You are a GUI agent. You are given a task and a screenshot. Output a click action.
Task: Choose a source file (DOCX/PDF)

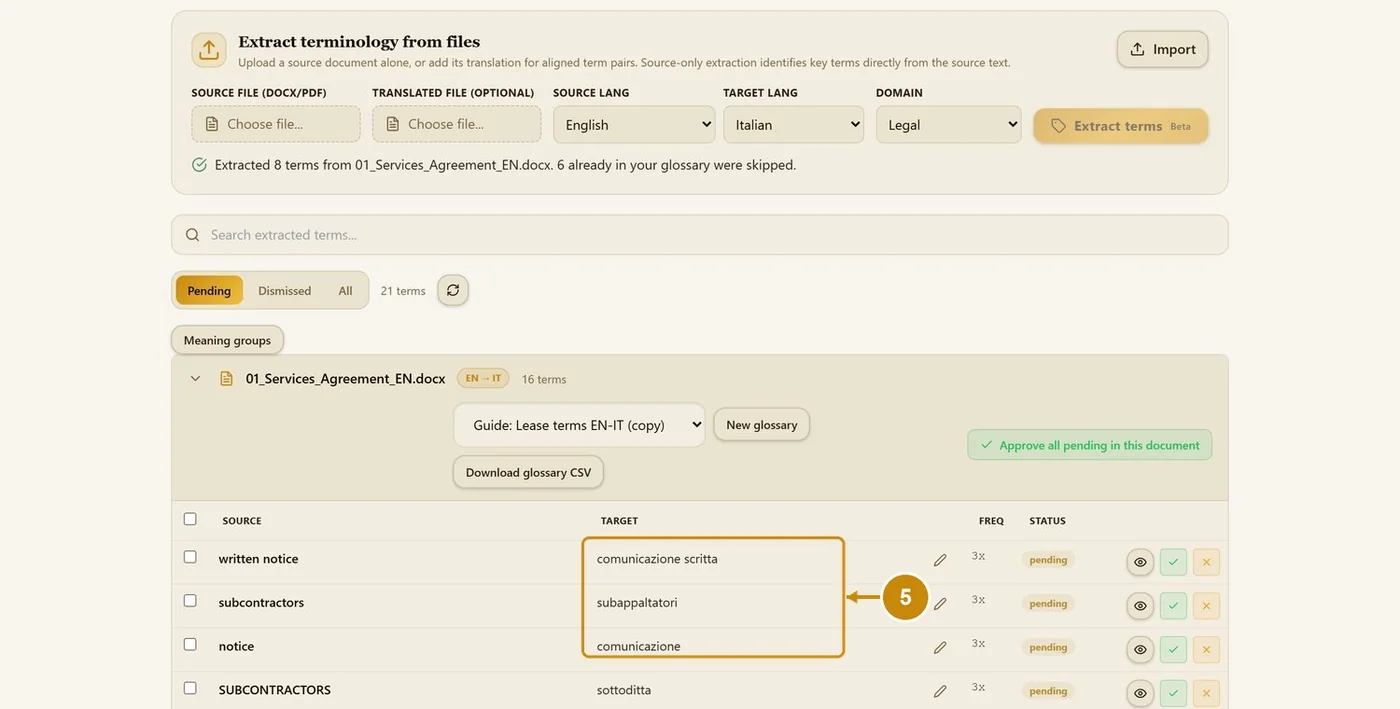coord(276,124)
